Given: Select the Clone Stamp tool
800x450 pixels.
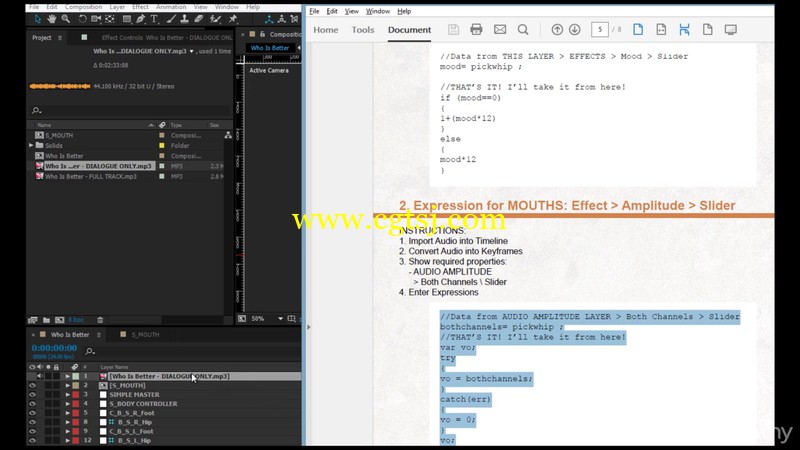Looking at the screenshot, I should tap(184, 19).
